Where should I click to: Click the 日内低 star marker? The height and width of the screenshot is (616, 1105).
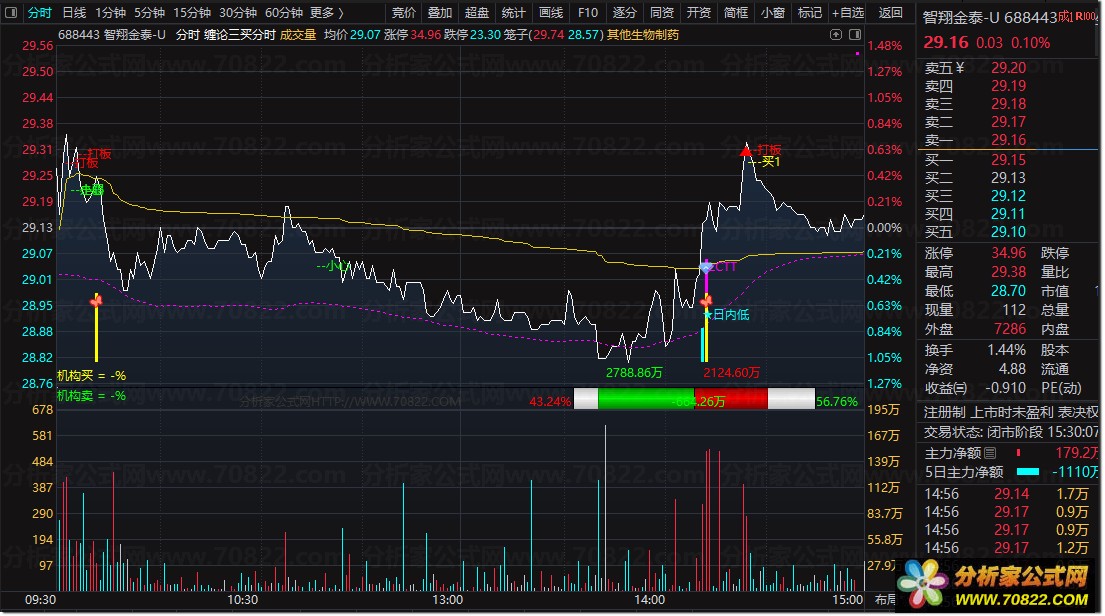[727, 315]
